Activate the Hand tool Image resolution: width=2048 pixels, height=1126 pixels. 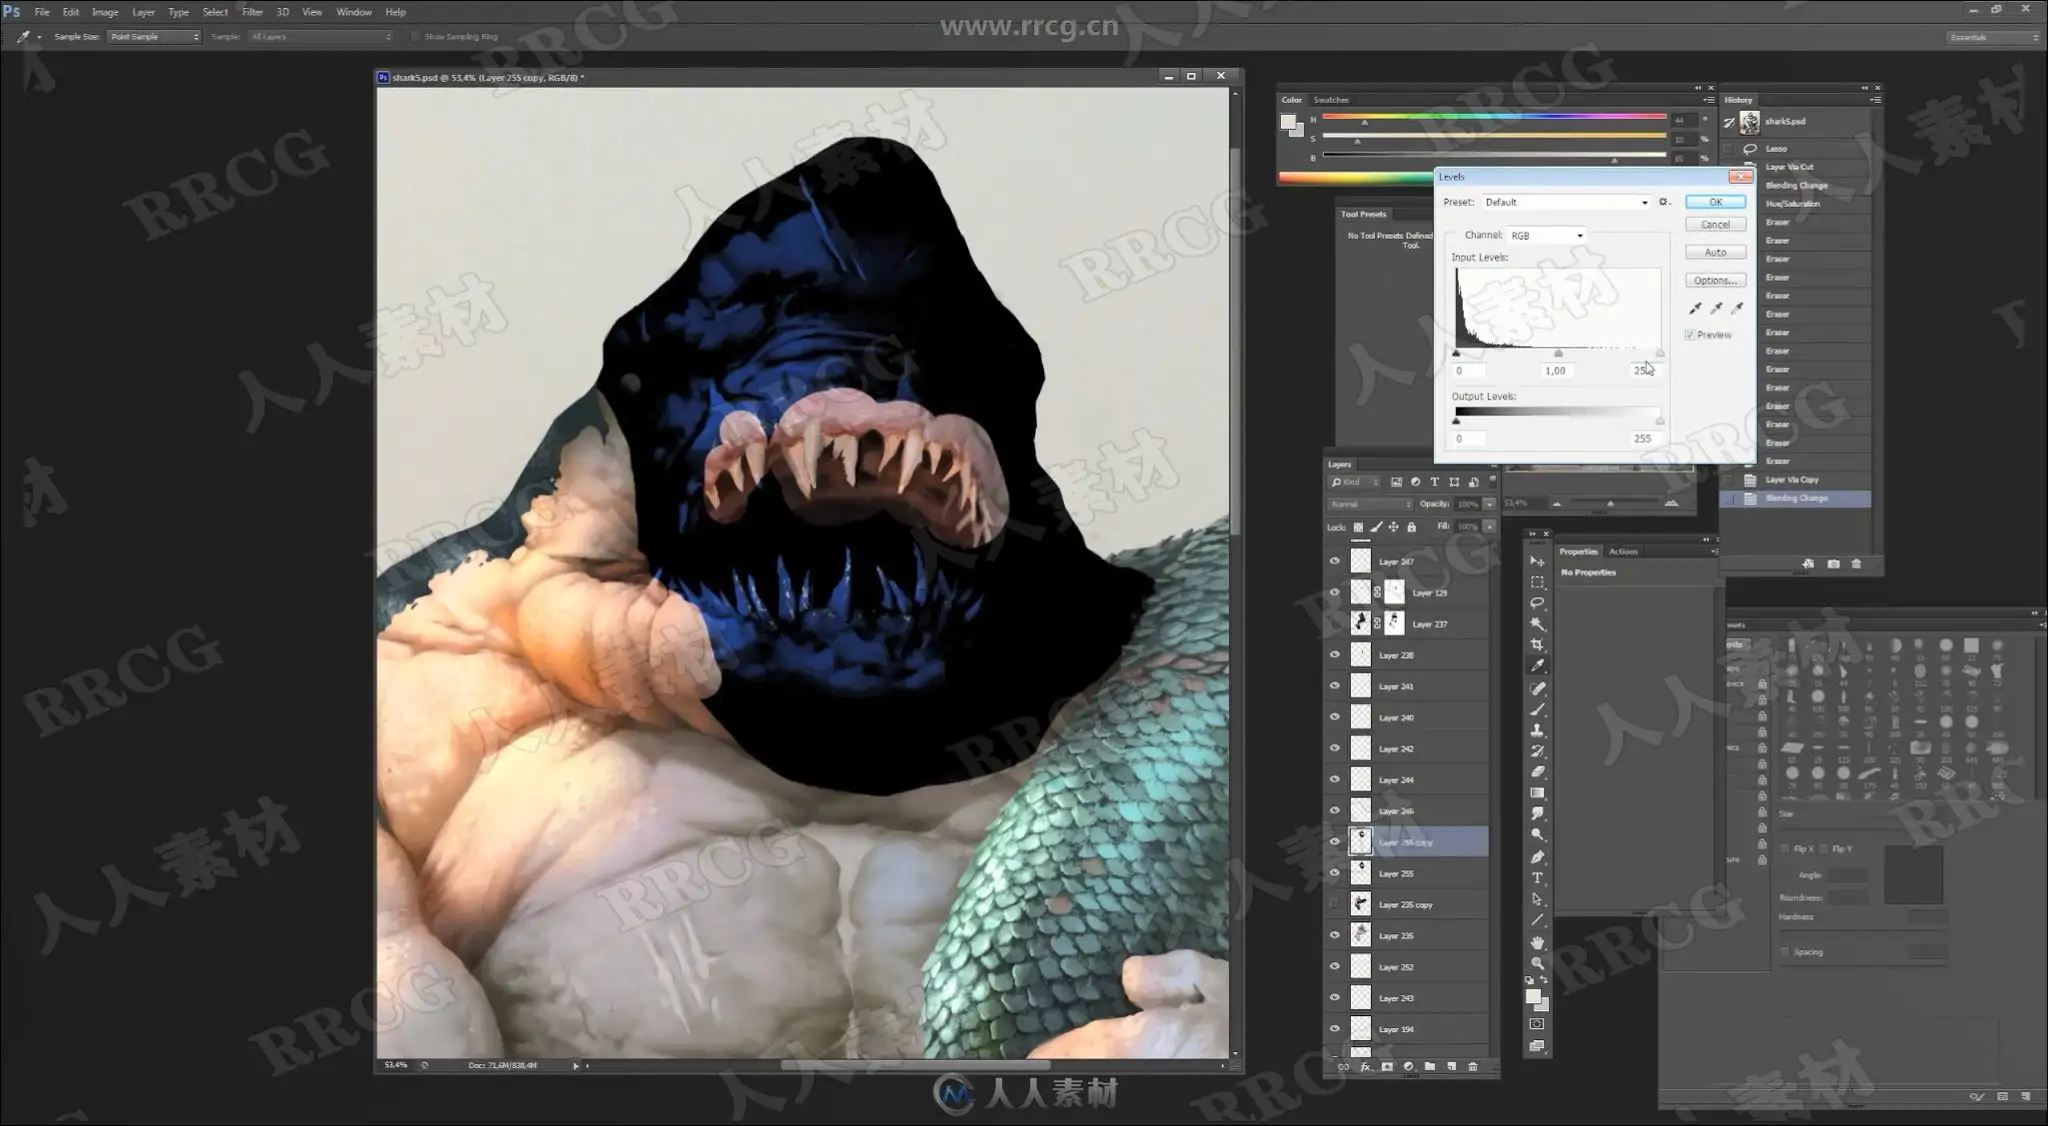tap(1537, 942)
